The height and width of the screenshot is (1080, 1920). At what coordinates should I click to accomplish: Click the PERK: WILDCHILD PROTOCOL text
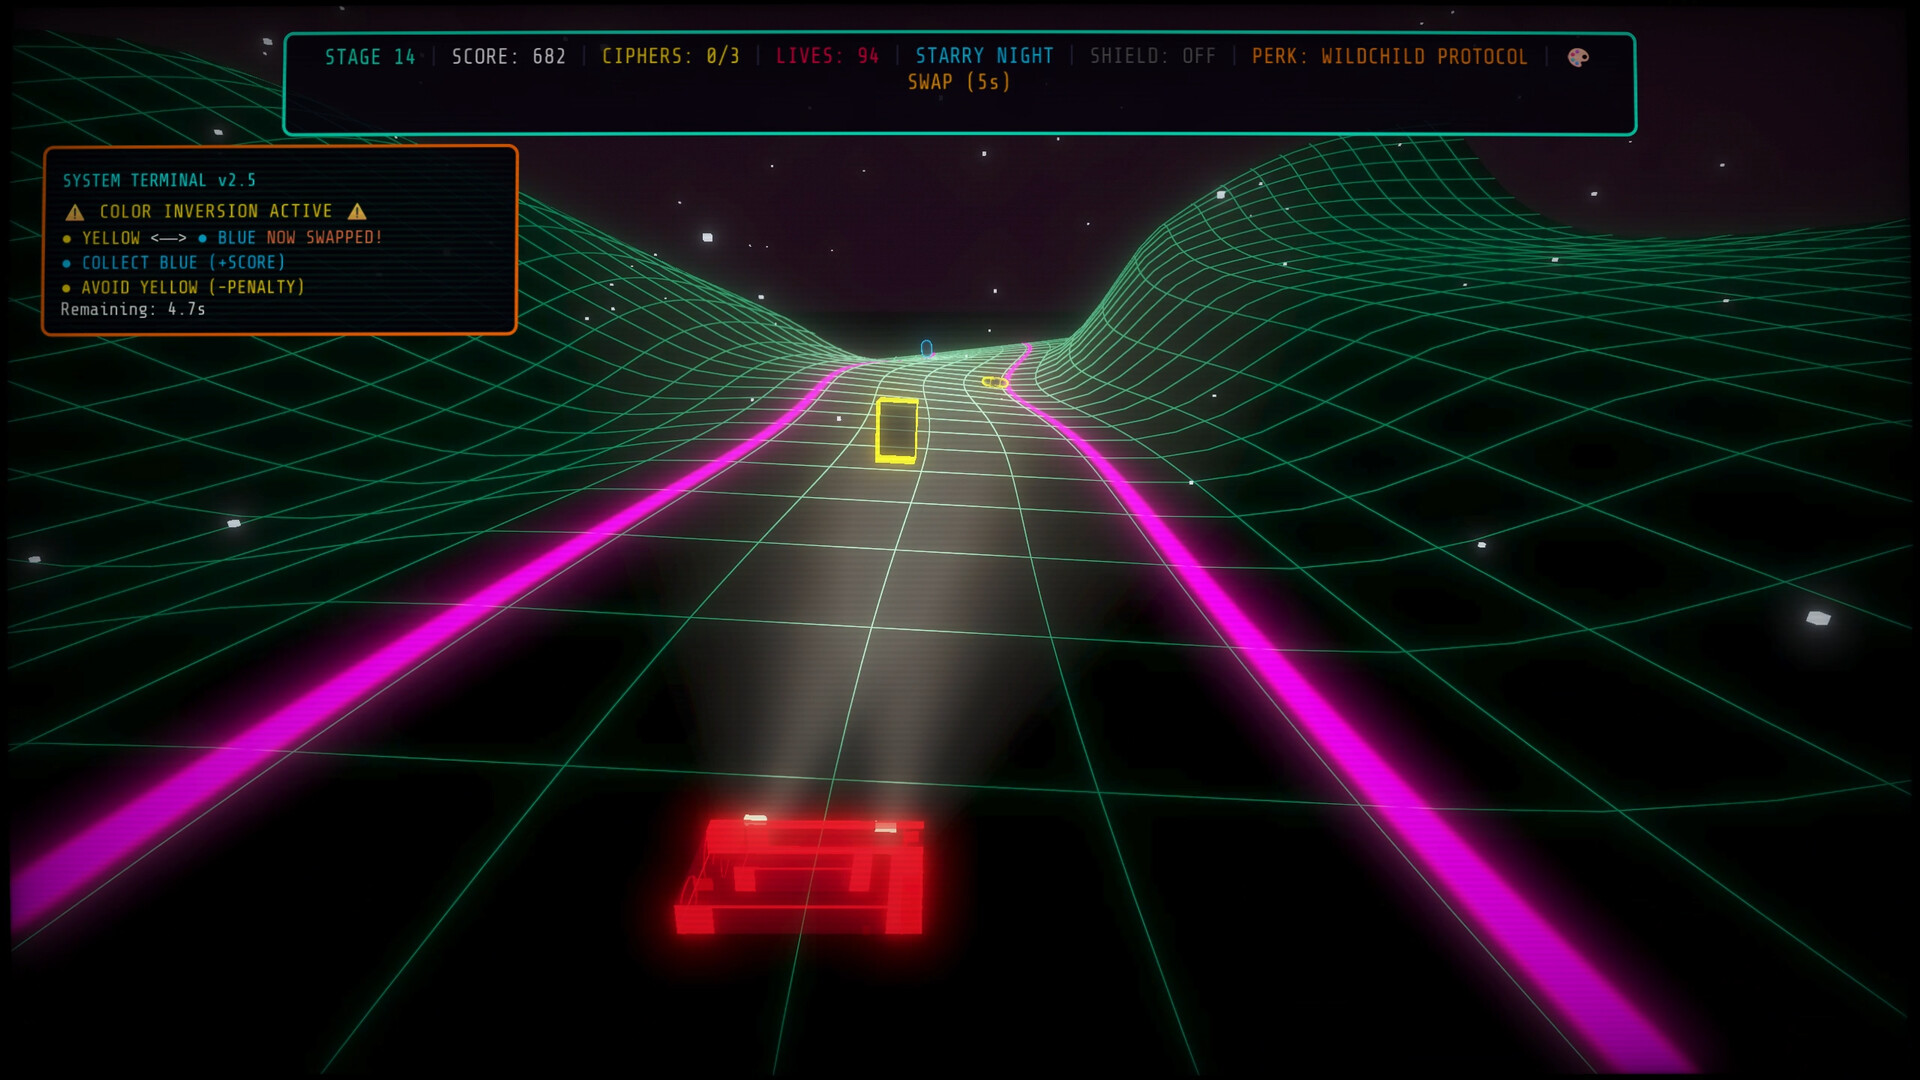[1390, 56]
